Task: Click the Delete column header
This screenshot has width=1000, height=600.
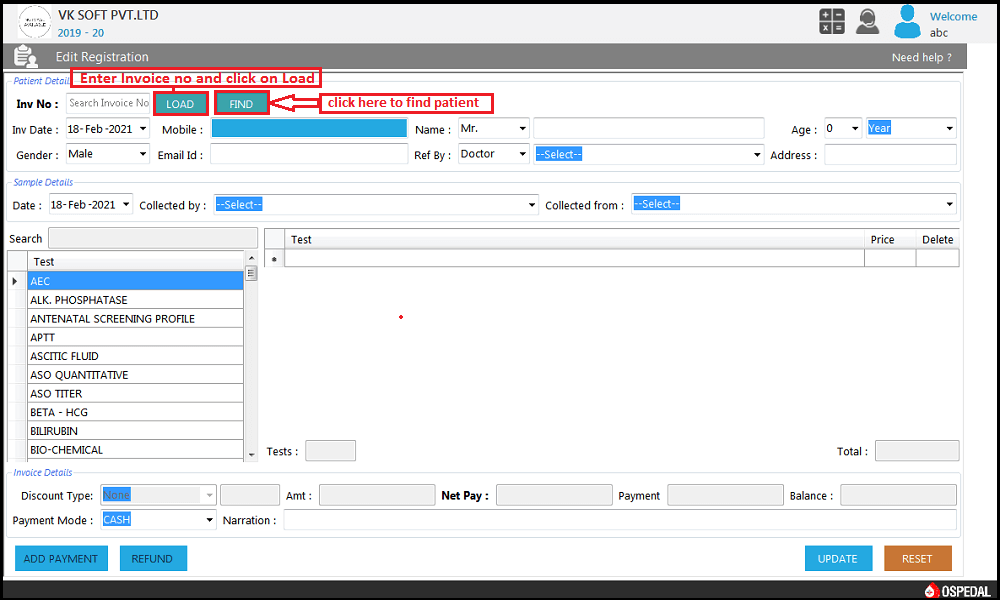Action: pos(938,239)
